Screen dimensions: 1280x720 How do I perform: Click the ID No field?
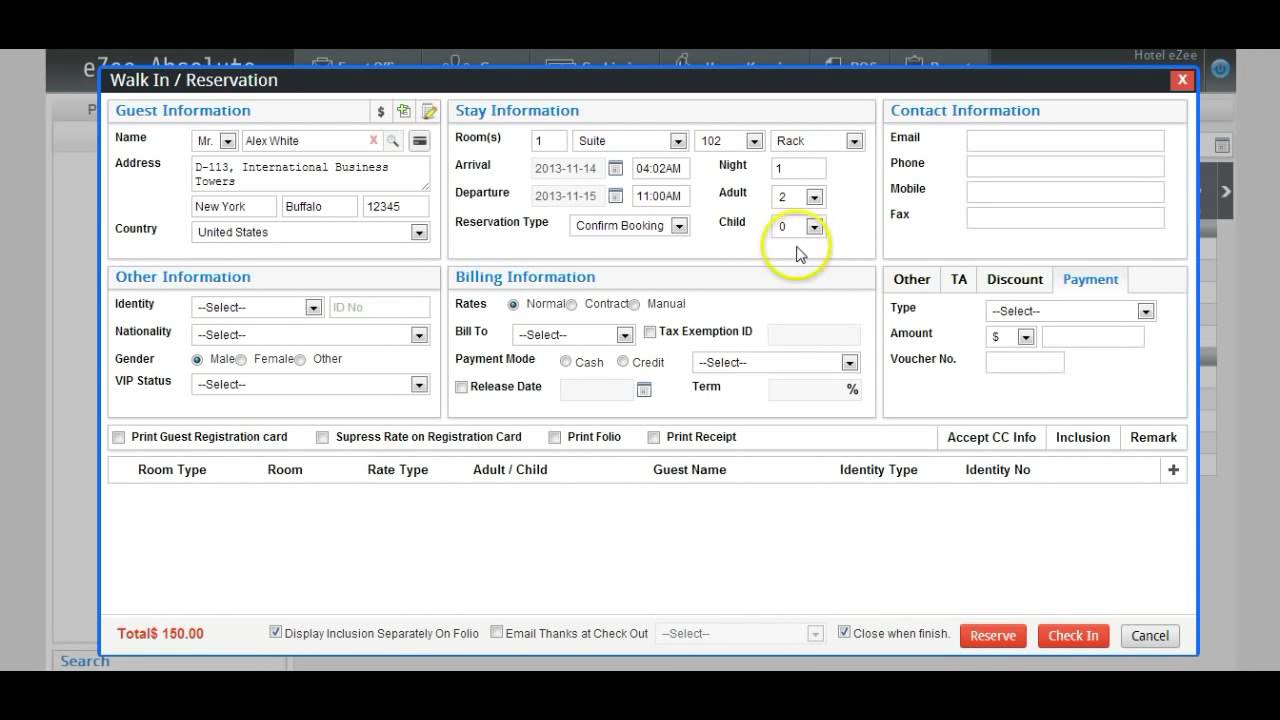(379, 308)
